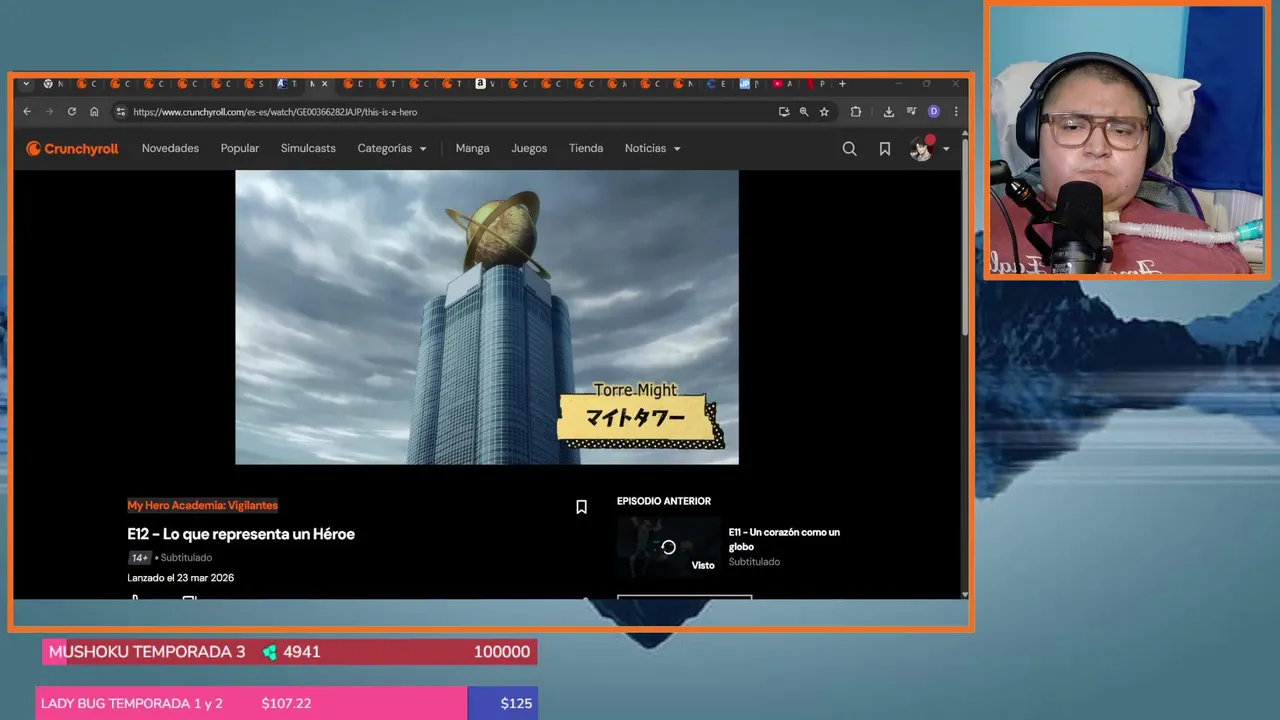The image size is (1280, 720).
Task: Expand the Categorías dropdown
Action: (392, 148)
